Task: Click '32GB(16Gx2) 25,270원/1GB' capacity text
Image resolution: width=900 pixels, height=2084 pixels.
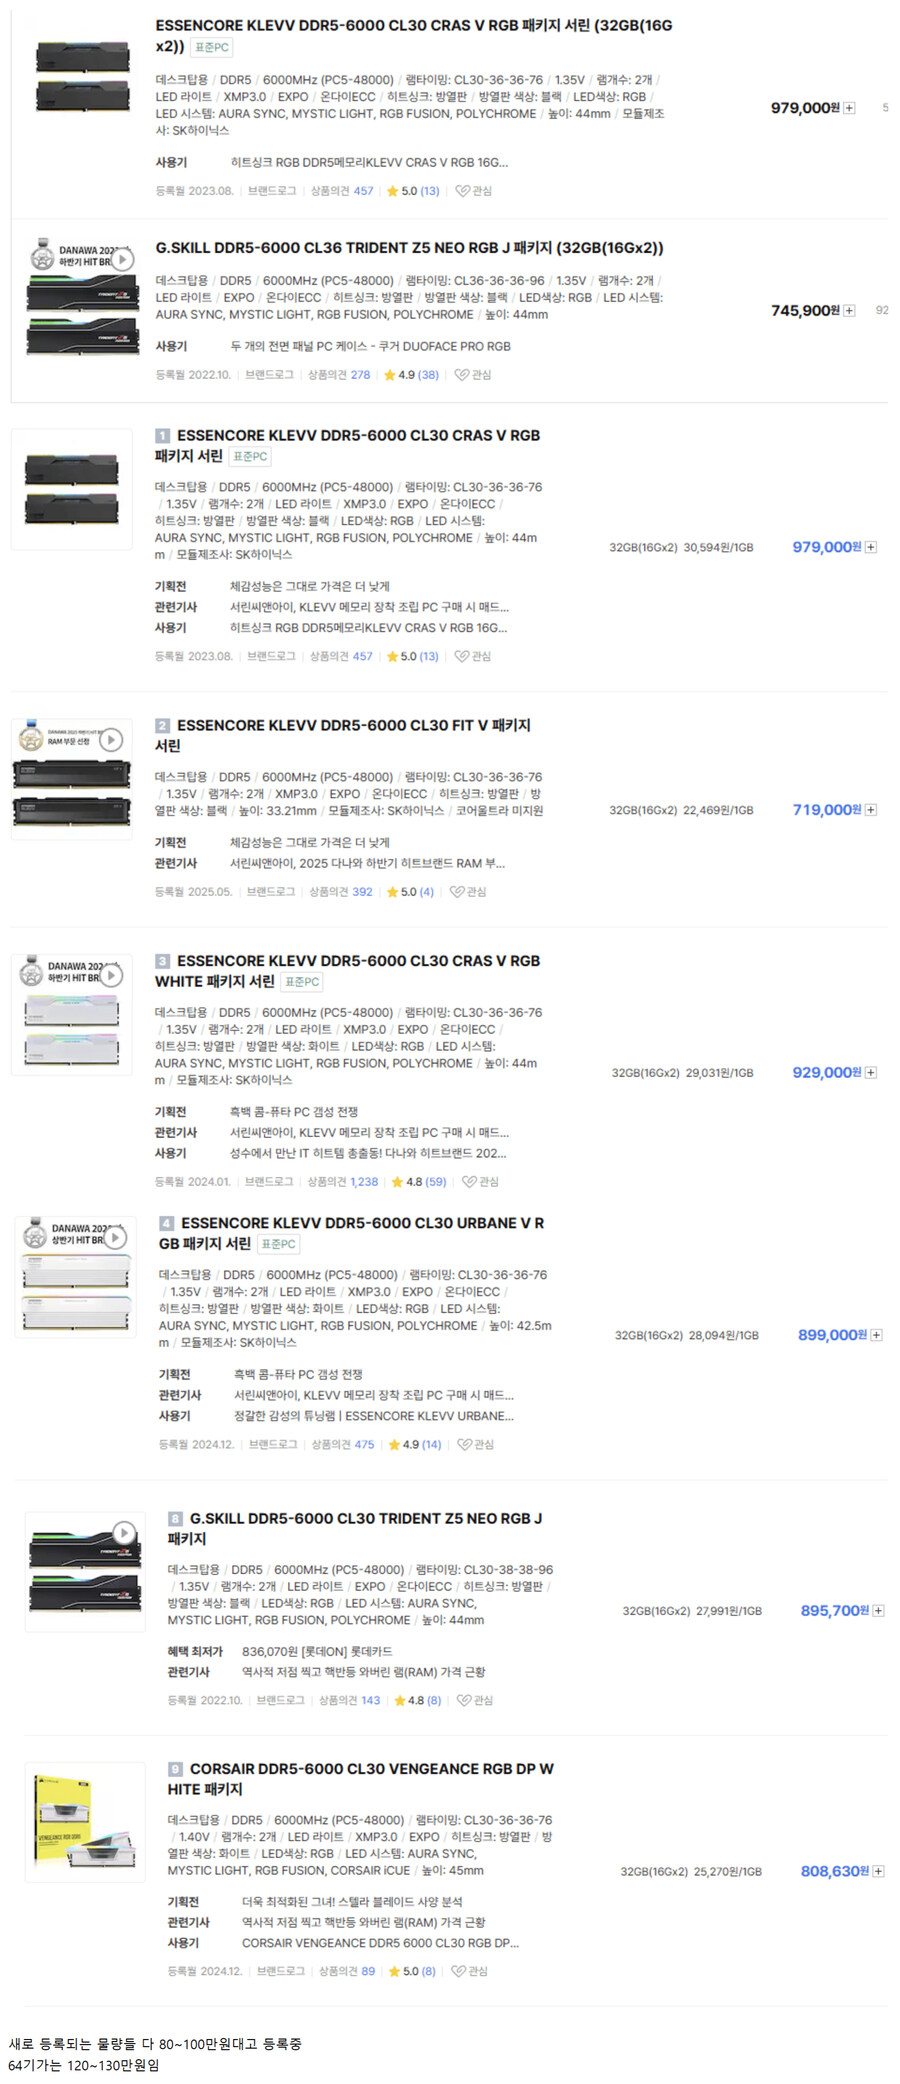Action: (x=691, y=1872)
